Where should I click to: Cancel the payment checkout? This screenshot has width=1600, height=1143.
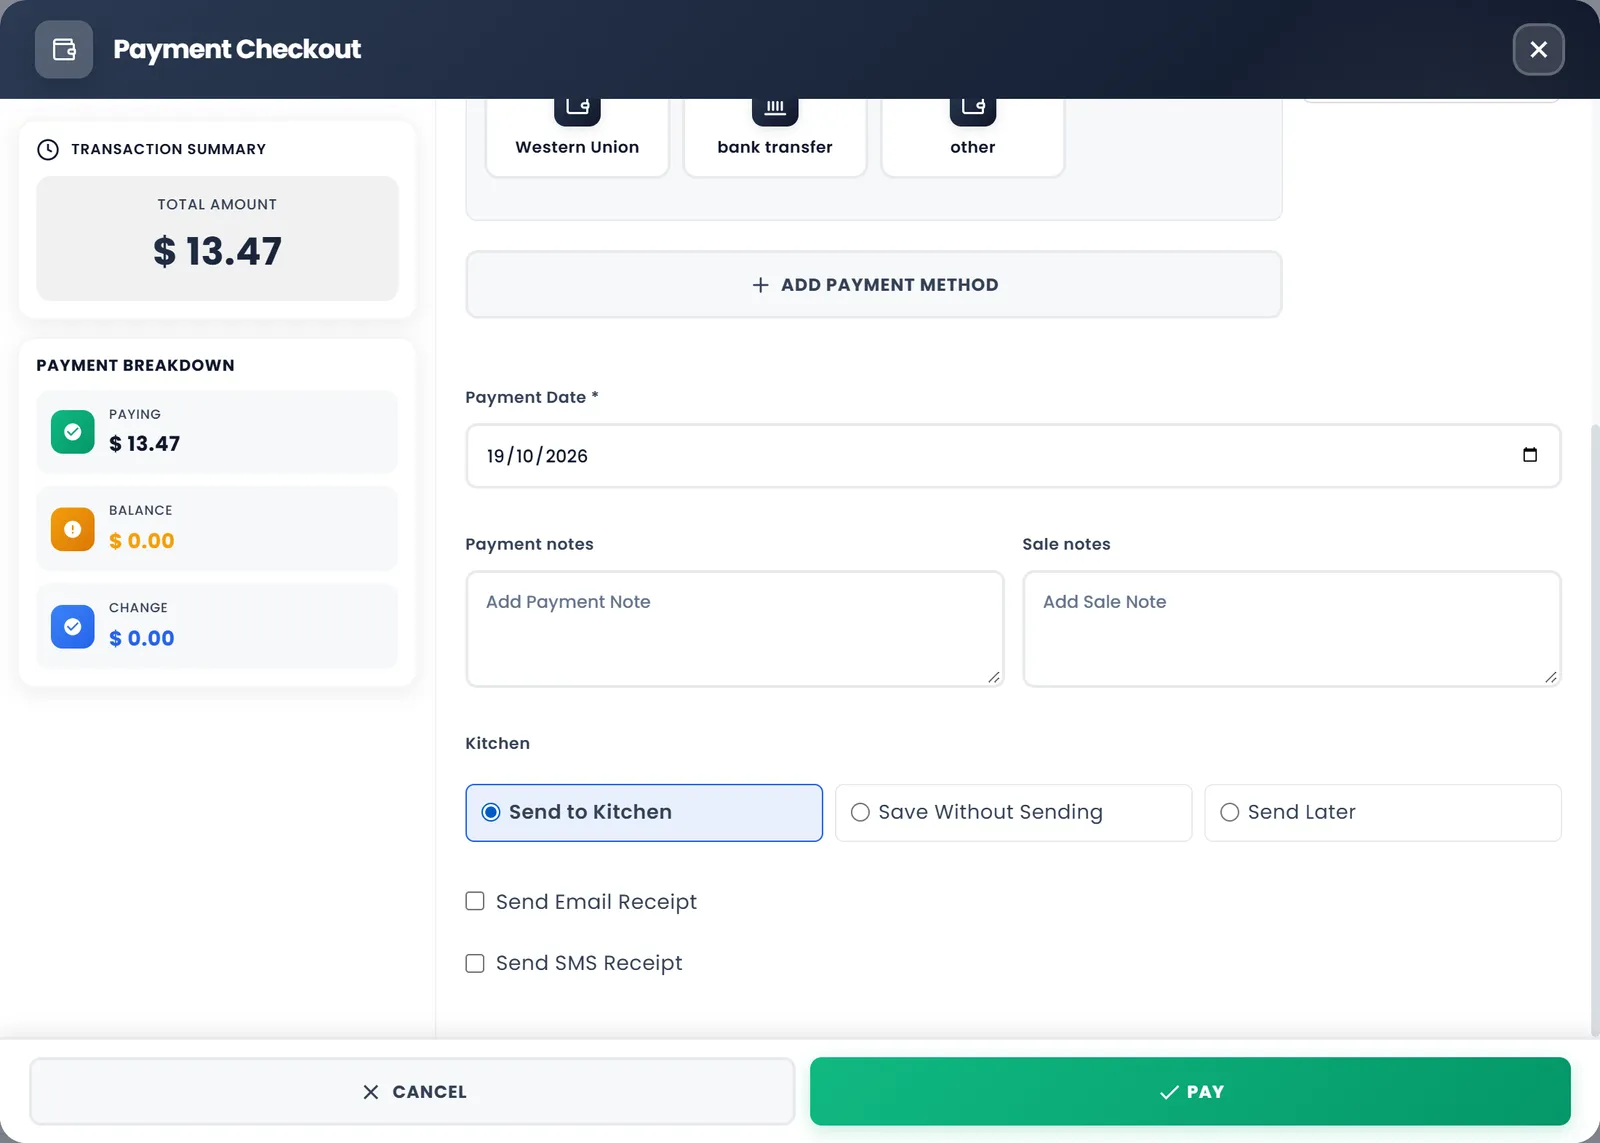tap(412, 1092)
